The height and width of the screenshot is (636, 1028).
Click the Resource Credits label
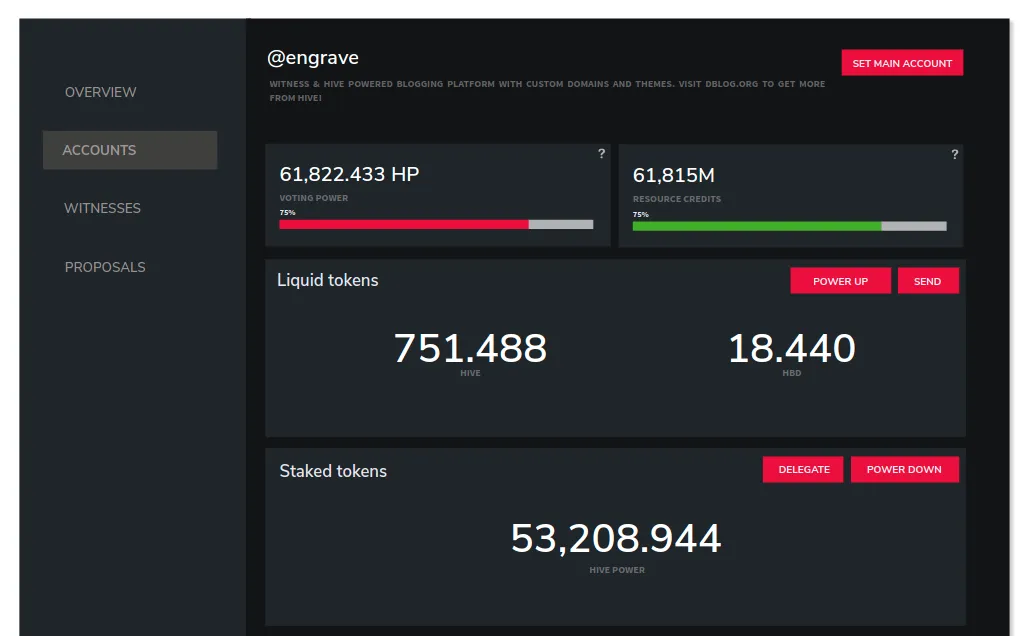pyautogui.click(x=677, y=199)
